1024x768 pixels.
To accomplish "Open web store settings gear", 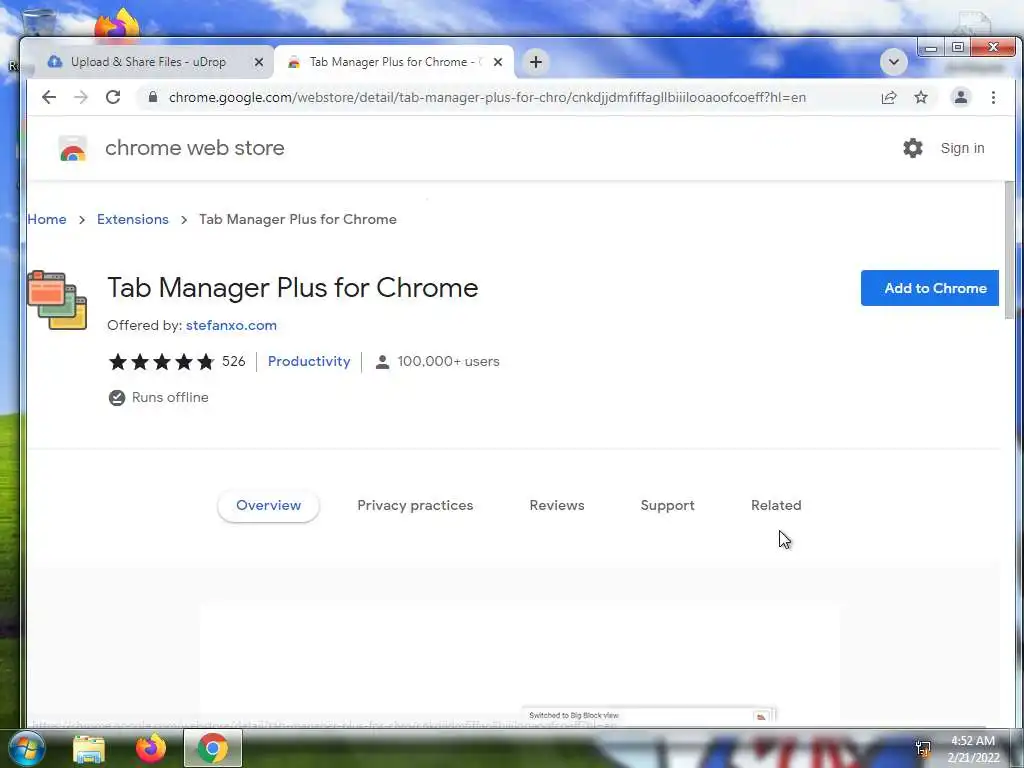I will click(x=912, y=148).
